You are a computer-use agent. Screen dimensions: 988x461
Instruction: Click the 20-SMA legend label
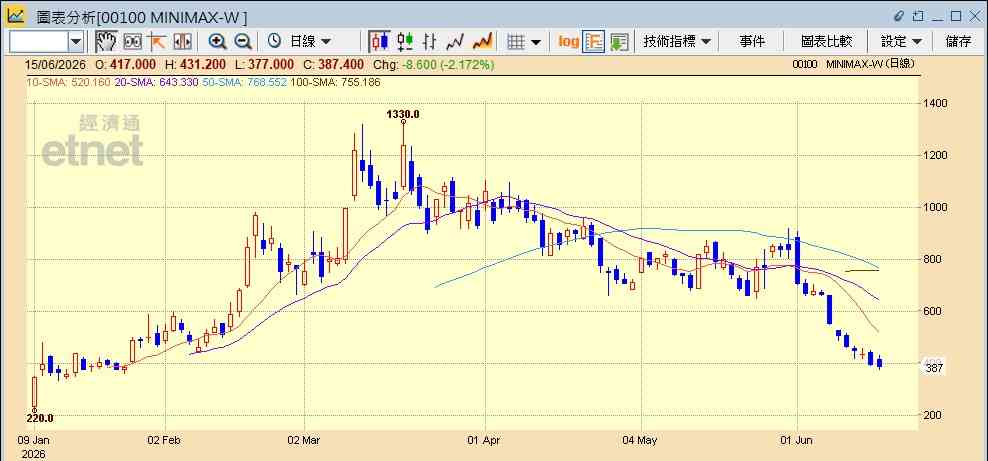point(156,82)
